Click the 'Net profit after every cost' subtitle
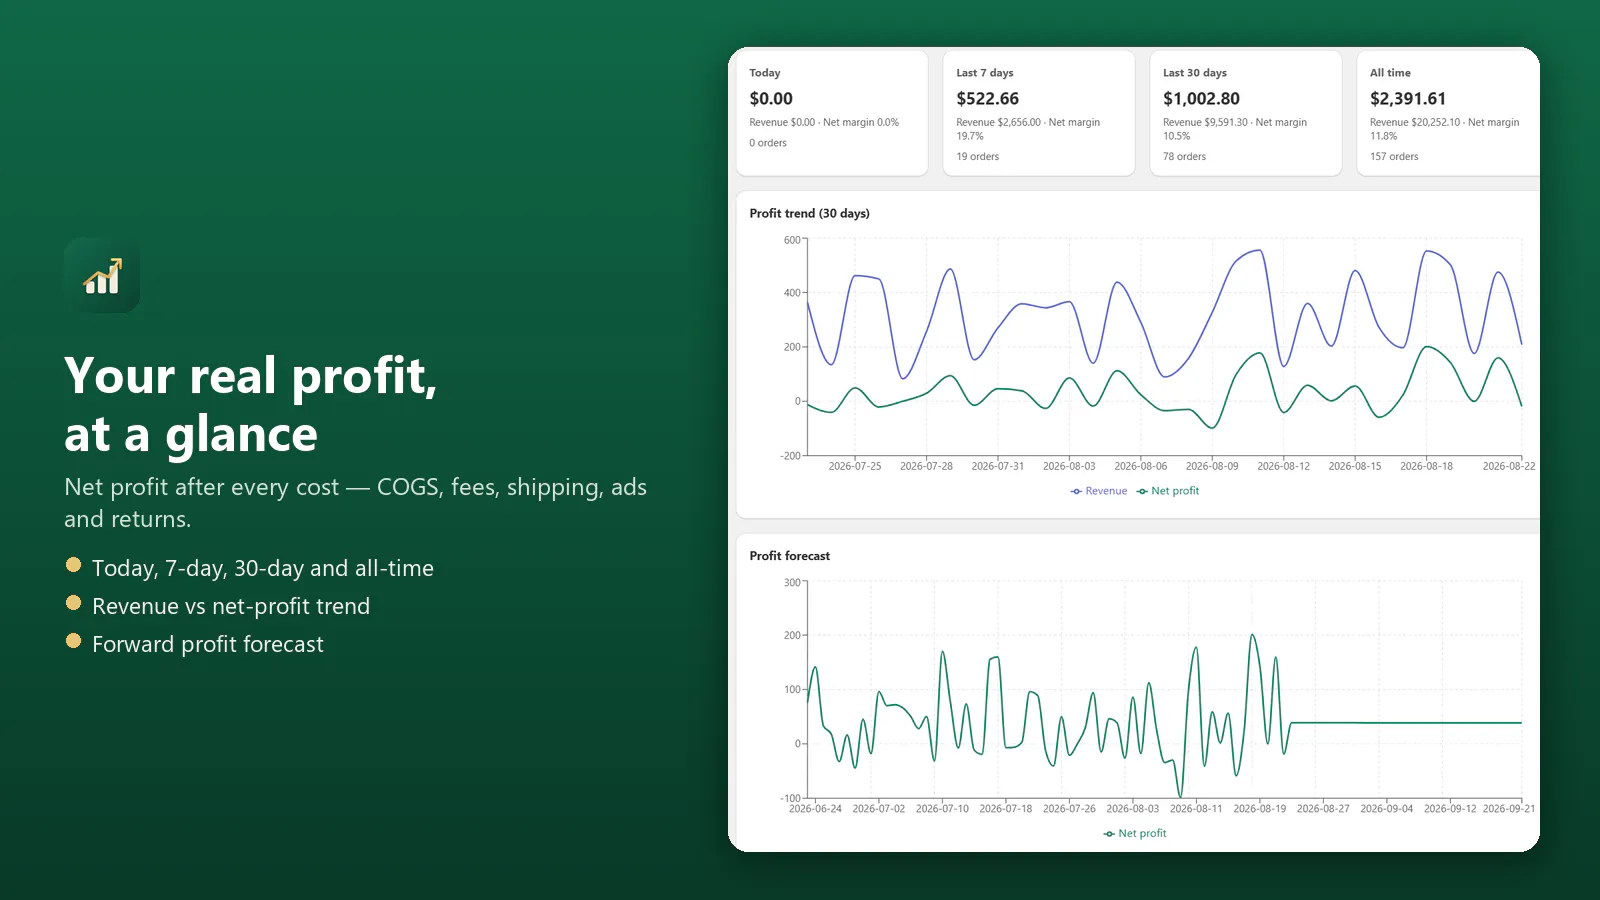Screen dimensions: 1600x900 tap(355, 503)
